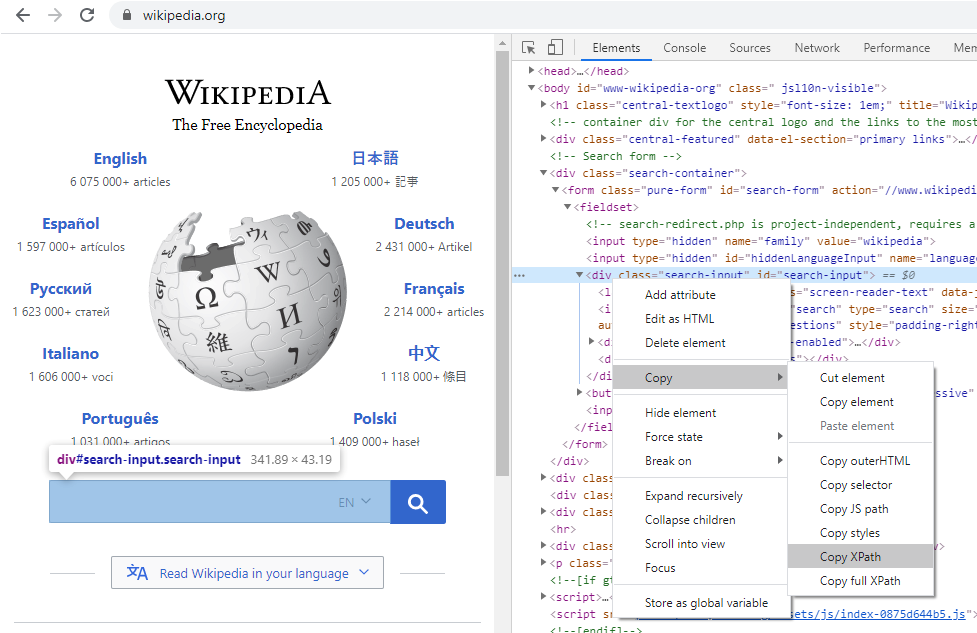
Task: Click the inspect element picker icon
Action: point(529,48)
